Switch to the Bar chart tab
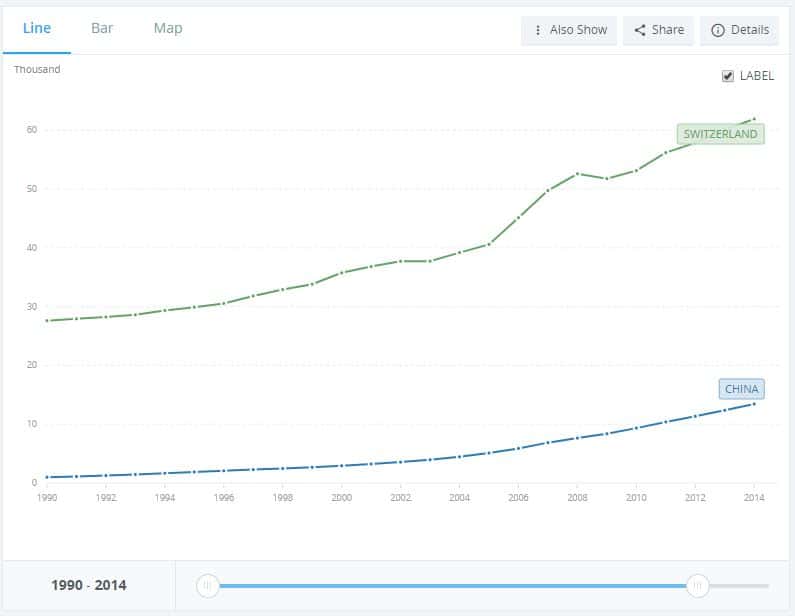Screen dimensions: 795x616 click(x=102, y=28)
